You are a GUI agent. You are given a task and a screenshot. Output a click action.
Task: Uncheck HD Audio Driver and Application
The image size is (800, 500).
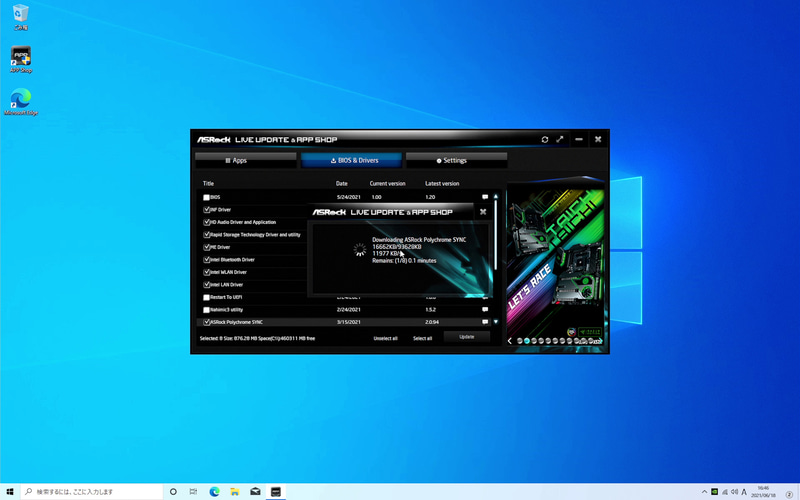pos(207,222)
